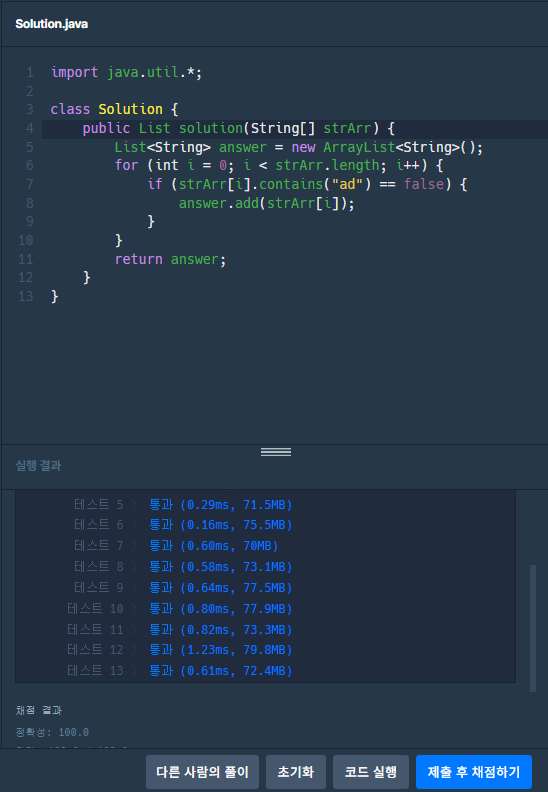Click the 채점 결과 heading
This screenshot has width=548, height=792.
38,710
